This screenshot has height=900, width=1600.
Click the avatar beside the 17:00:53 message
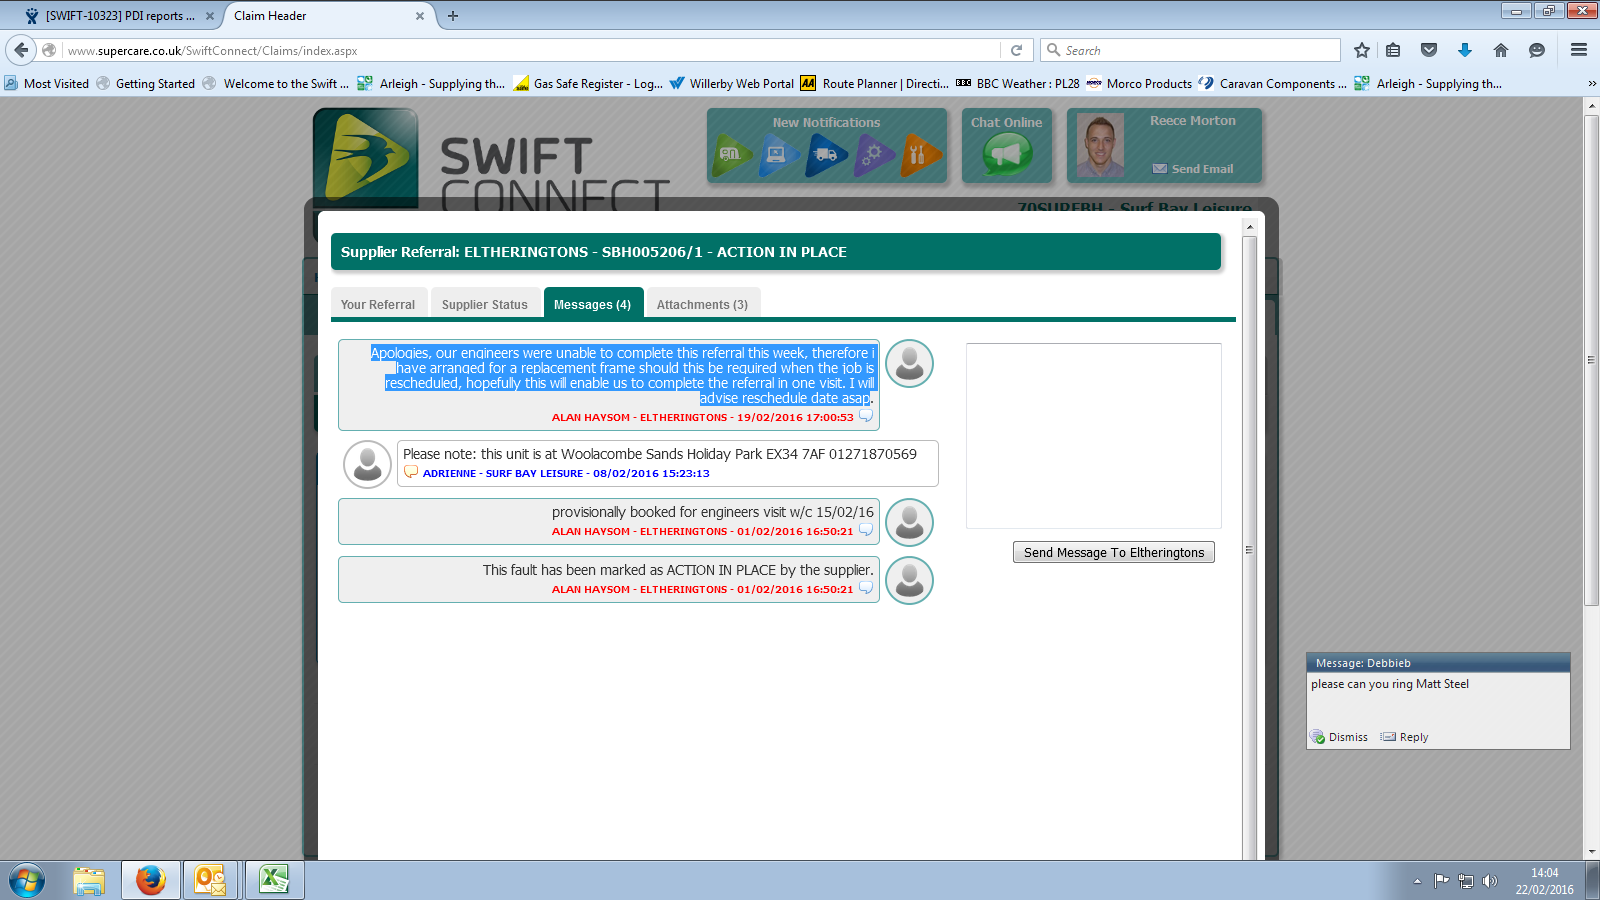[x=910, y=363]
